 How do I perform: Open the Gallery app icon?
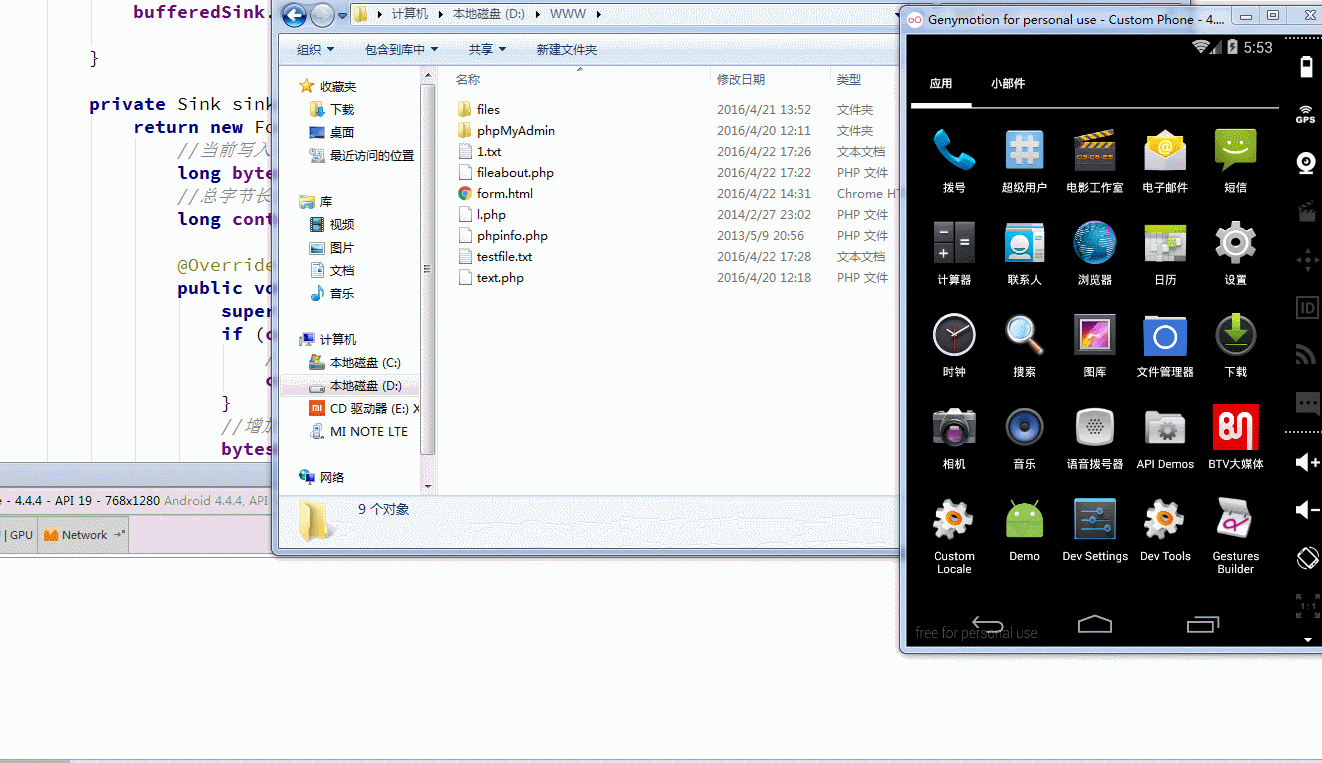1095,335
